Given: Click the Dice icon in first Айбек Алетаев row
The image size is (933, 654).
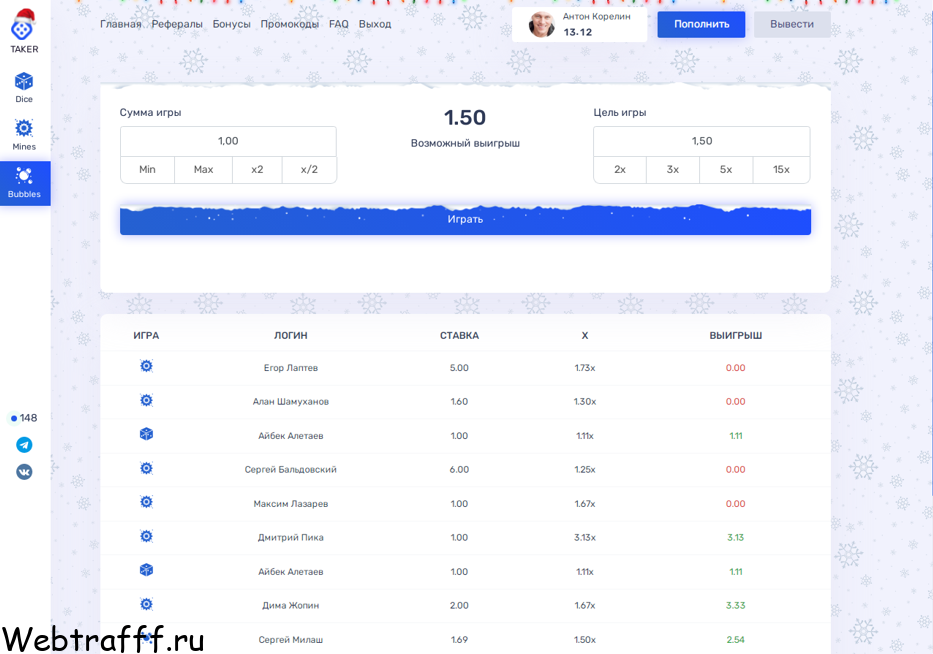Looking at the screenshot, I should pyautogui.click(x=146, y=434).
